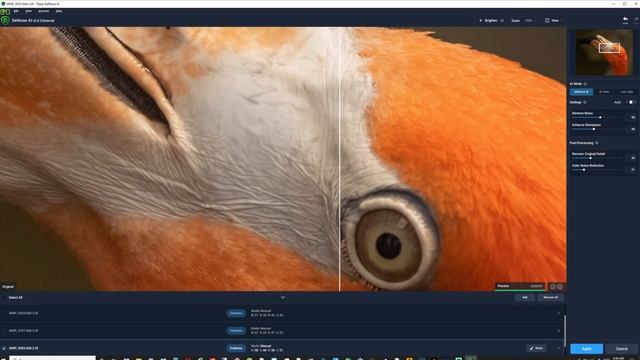Click the DeNoise AI shield logo
Screen dimensions: 640x360
point(5,20)
